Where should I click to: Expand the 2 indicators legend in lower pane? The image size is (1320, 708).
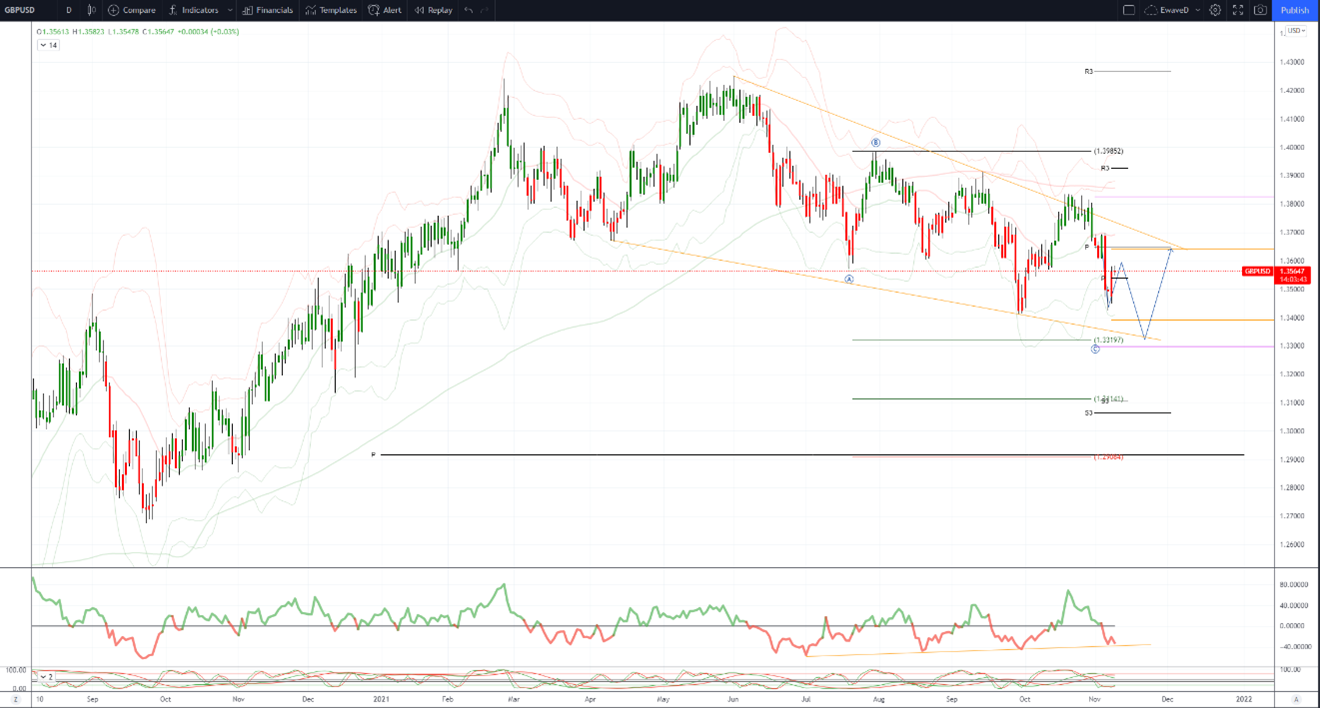pyautogui.click(x=46, y=677)
